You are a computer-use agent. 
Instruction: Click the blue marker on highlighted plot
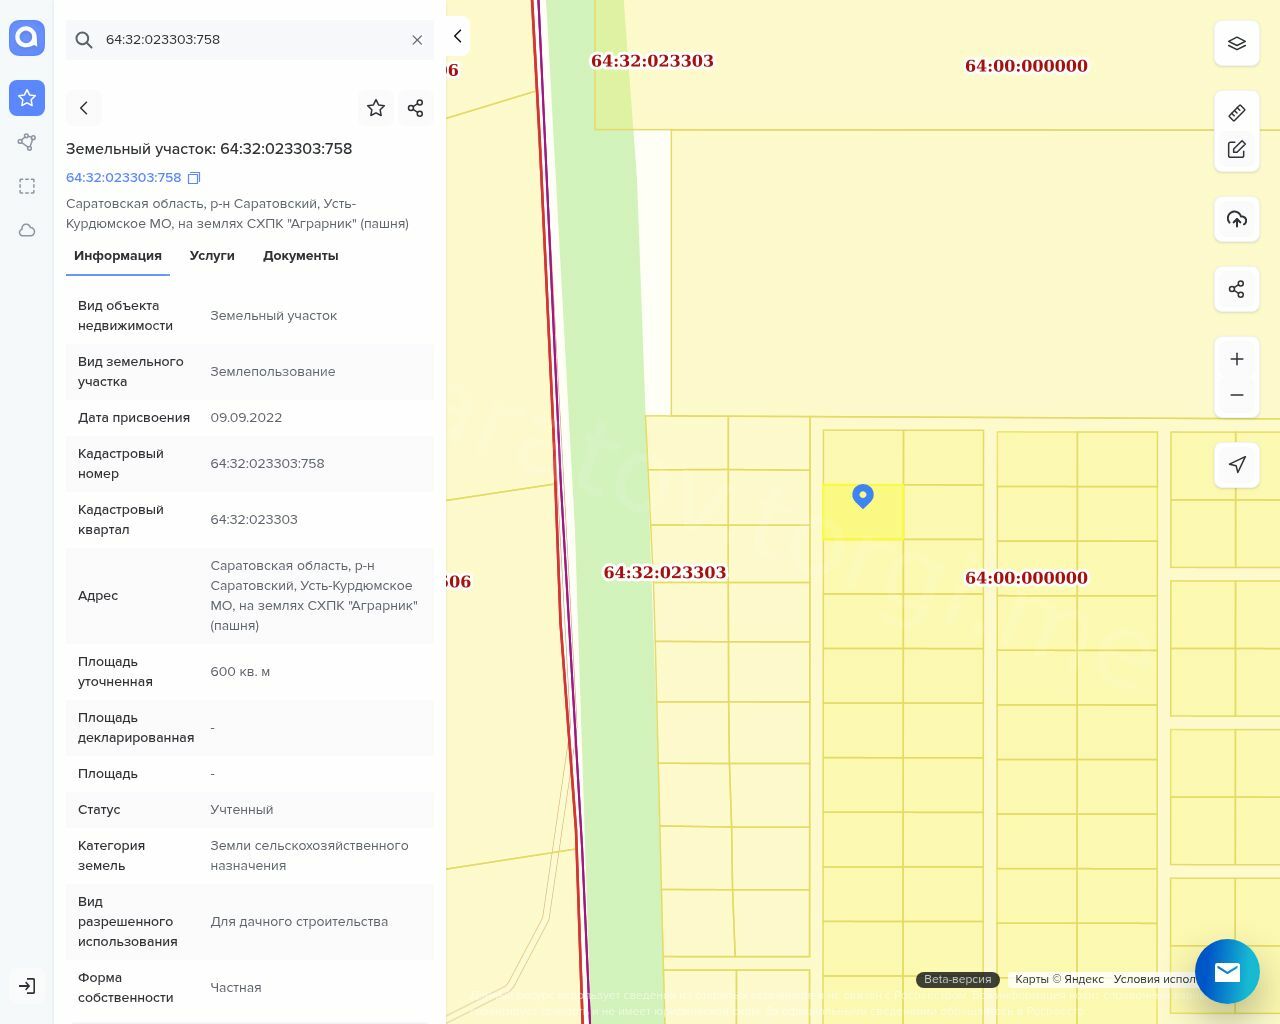tap(863, 495)
